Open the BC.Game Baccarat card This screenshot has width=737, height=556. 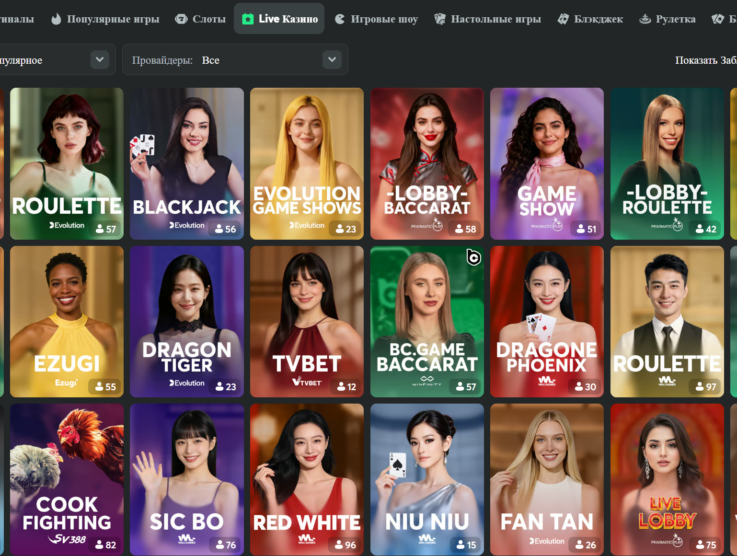tap(427, 321)
